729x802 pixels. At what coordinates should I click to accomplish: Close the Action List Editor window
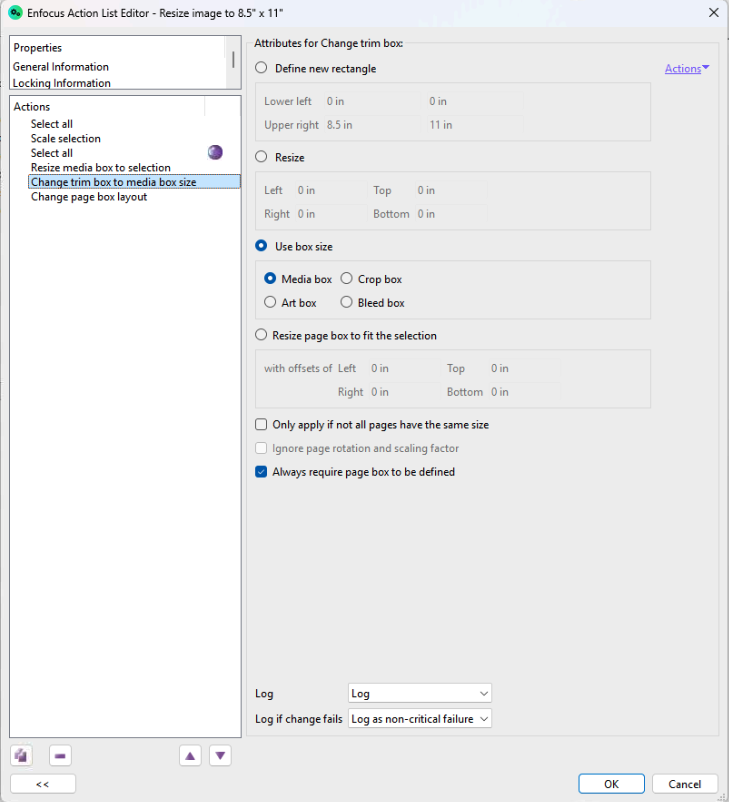[713, 12]
